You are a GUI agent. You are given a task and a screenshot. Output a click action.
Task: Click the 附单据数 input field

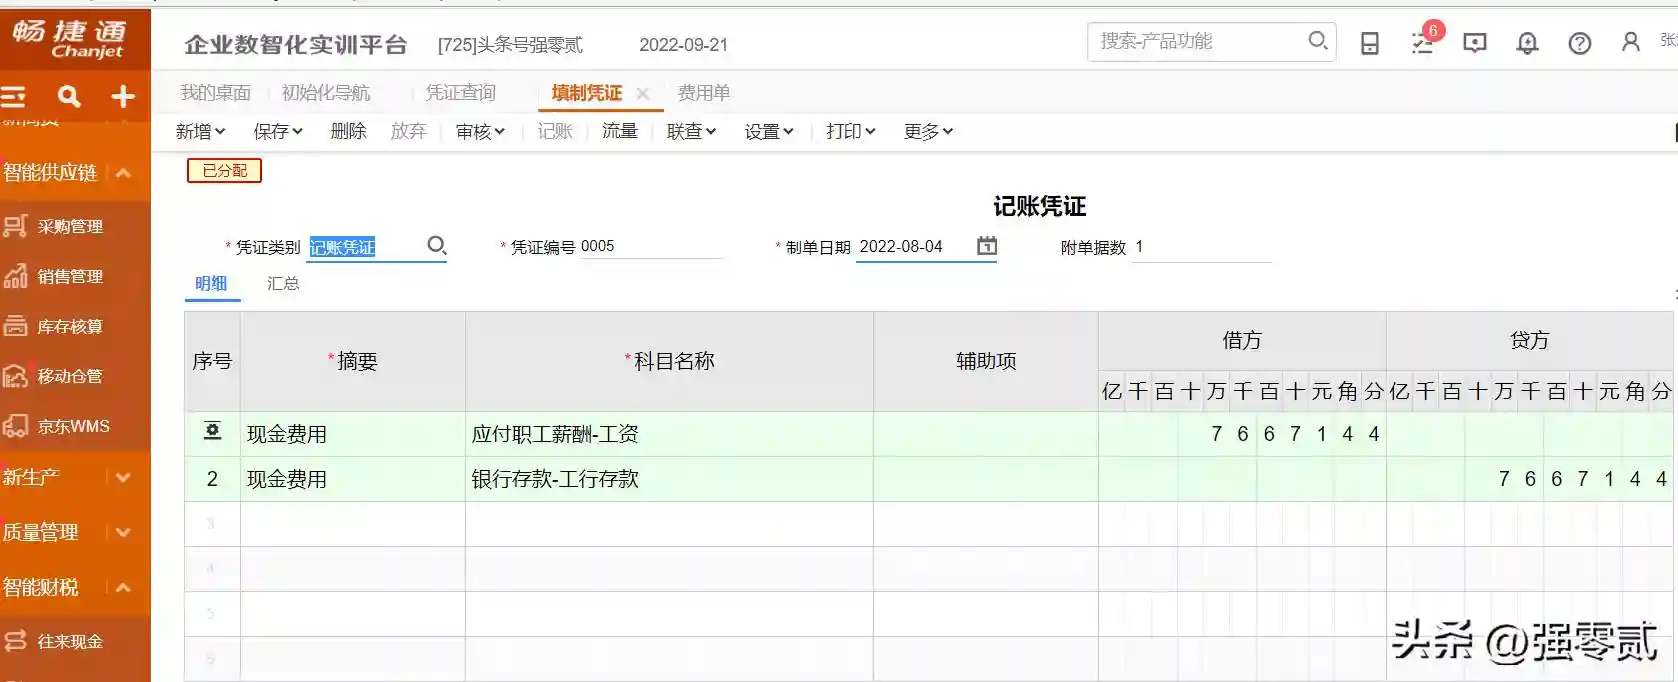pyautogui.click(x=1200, y=247)
